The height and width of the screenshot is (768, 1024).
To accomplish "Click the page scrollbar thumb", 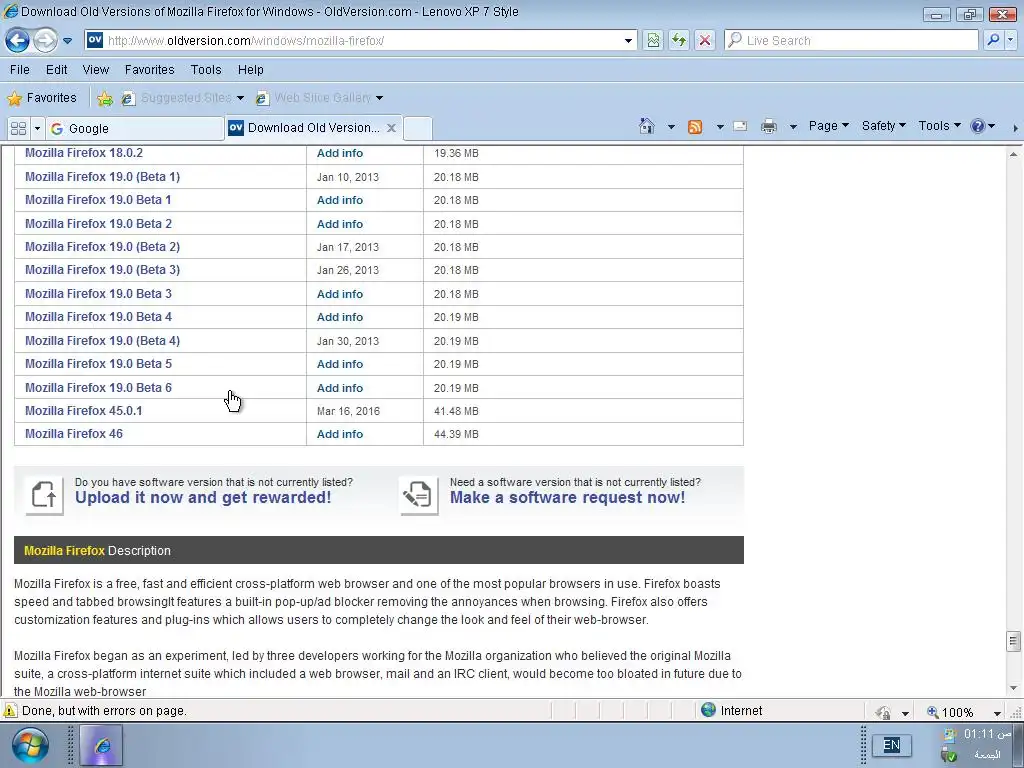I will click(1013, 641).
